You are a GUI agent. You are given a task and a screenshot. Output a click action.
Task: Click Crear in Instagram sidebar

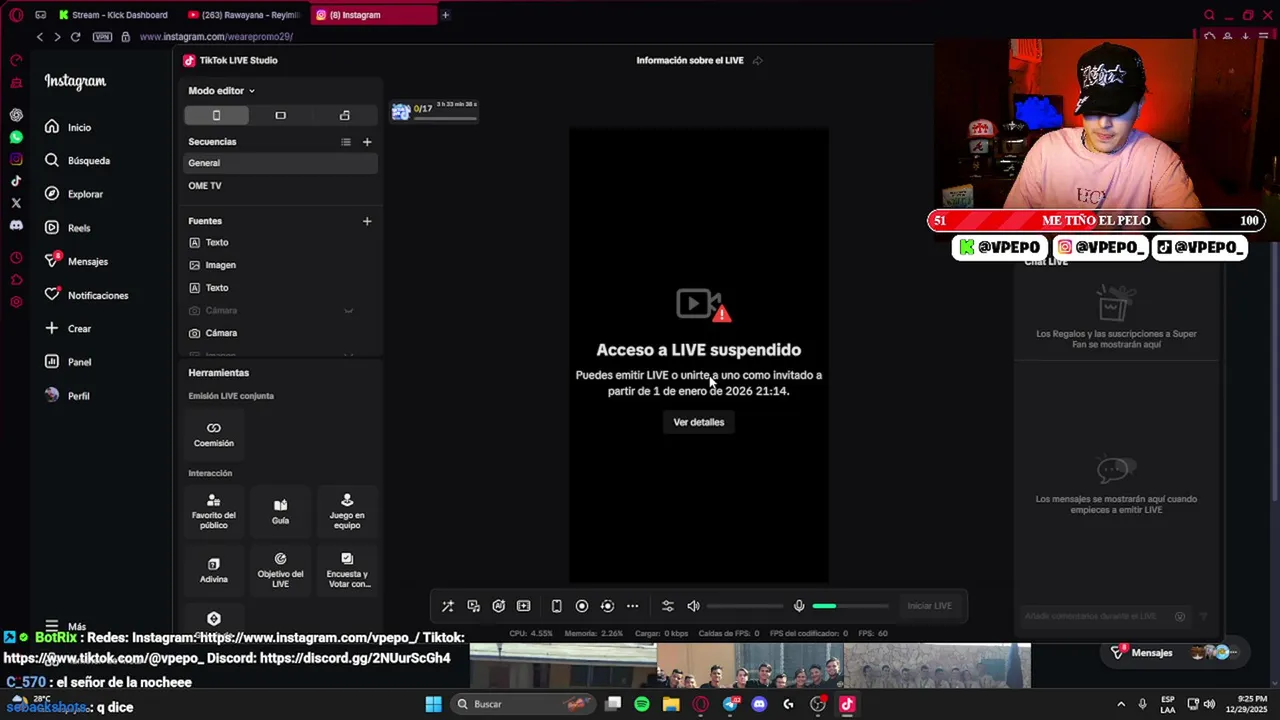tap(68, 328)
